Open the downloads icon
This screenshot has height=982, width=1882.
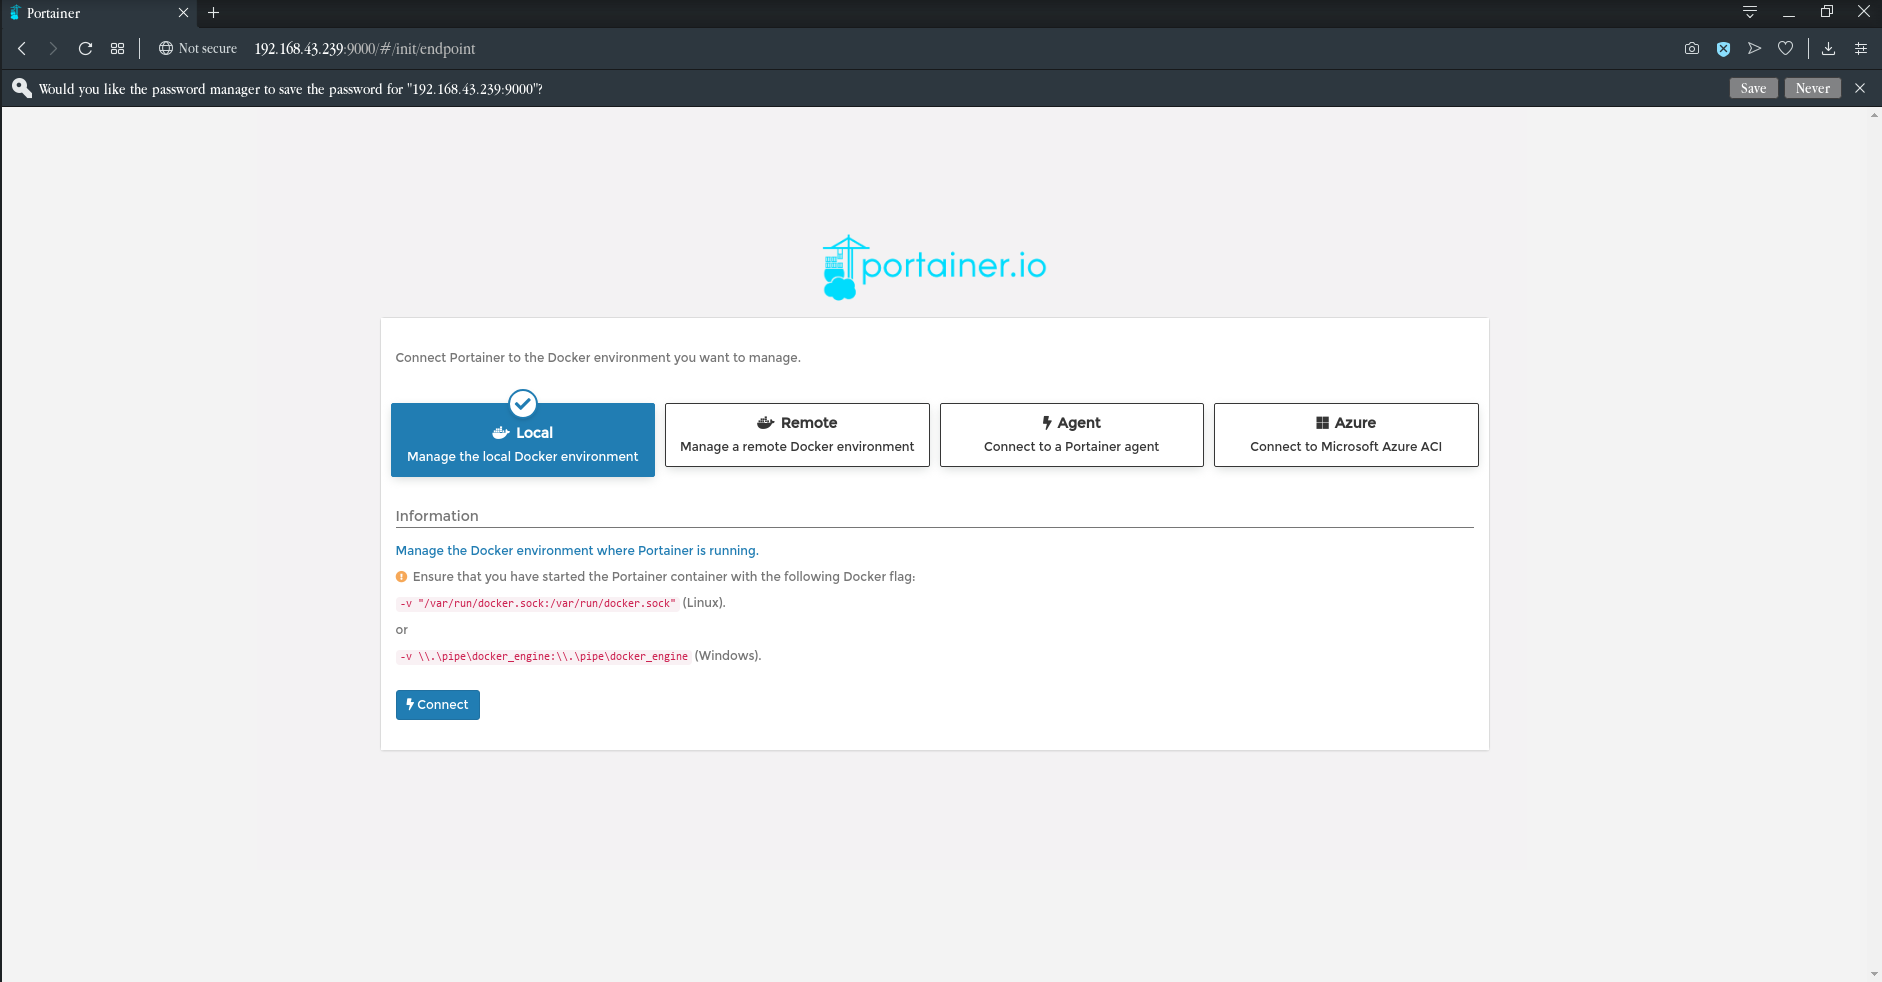coord(1828,48)
